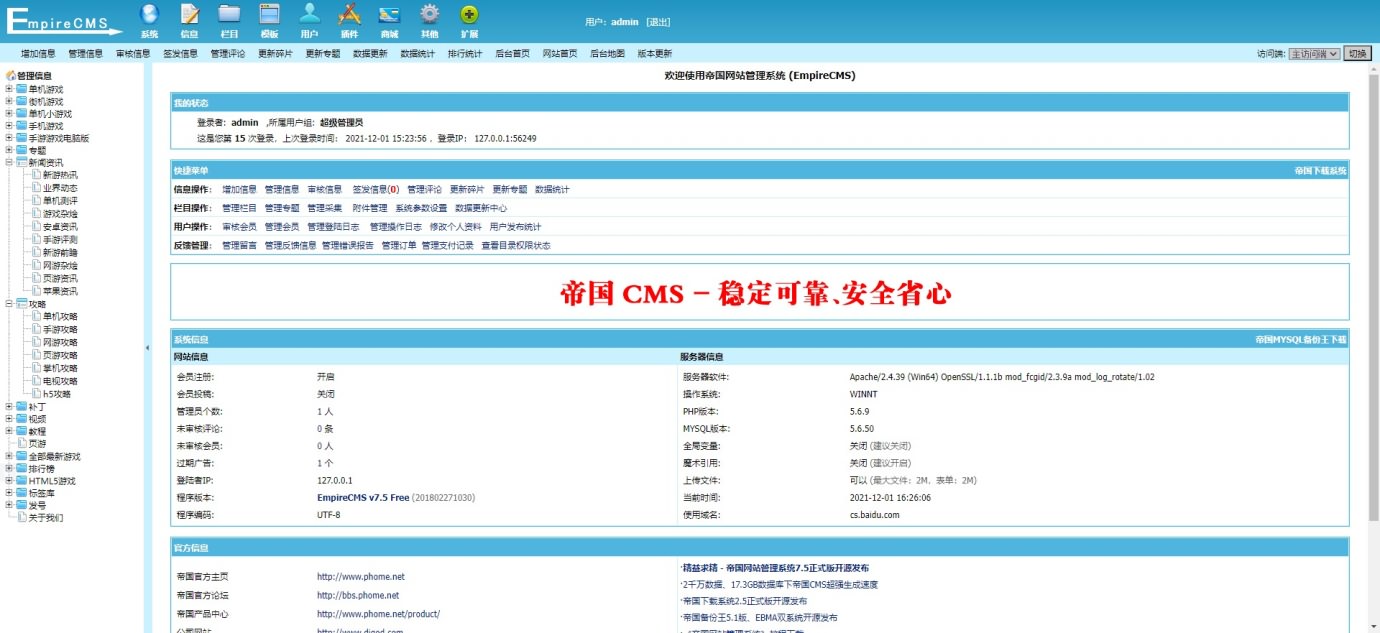Image resolution: width=1380 pixels, height=633 pixels.
Task: Open the 查看目录权限状态 link
Action: pyautogui.click(x=515, y=245)
